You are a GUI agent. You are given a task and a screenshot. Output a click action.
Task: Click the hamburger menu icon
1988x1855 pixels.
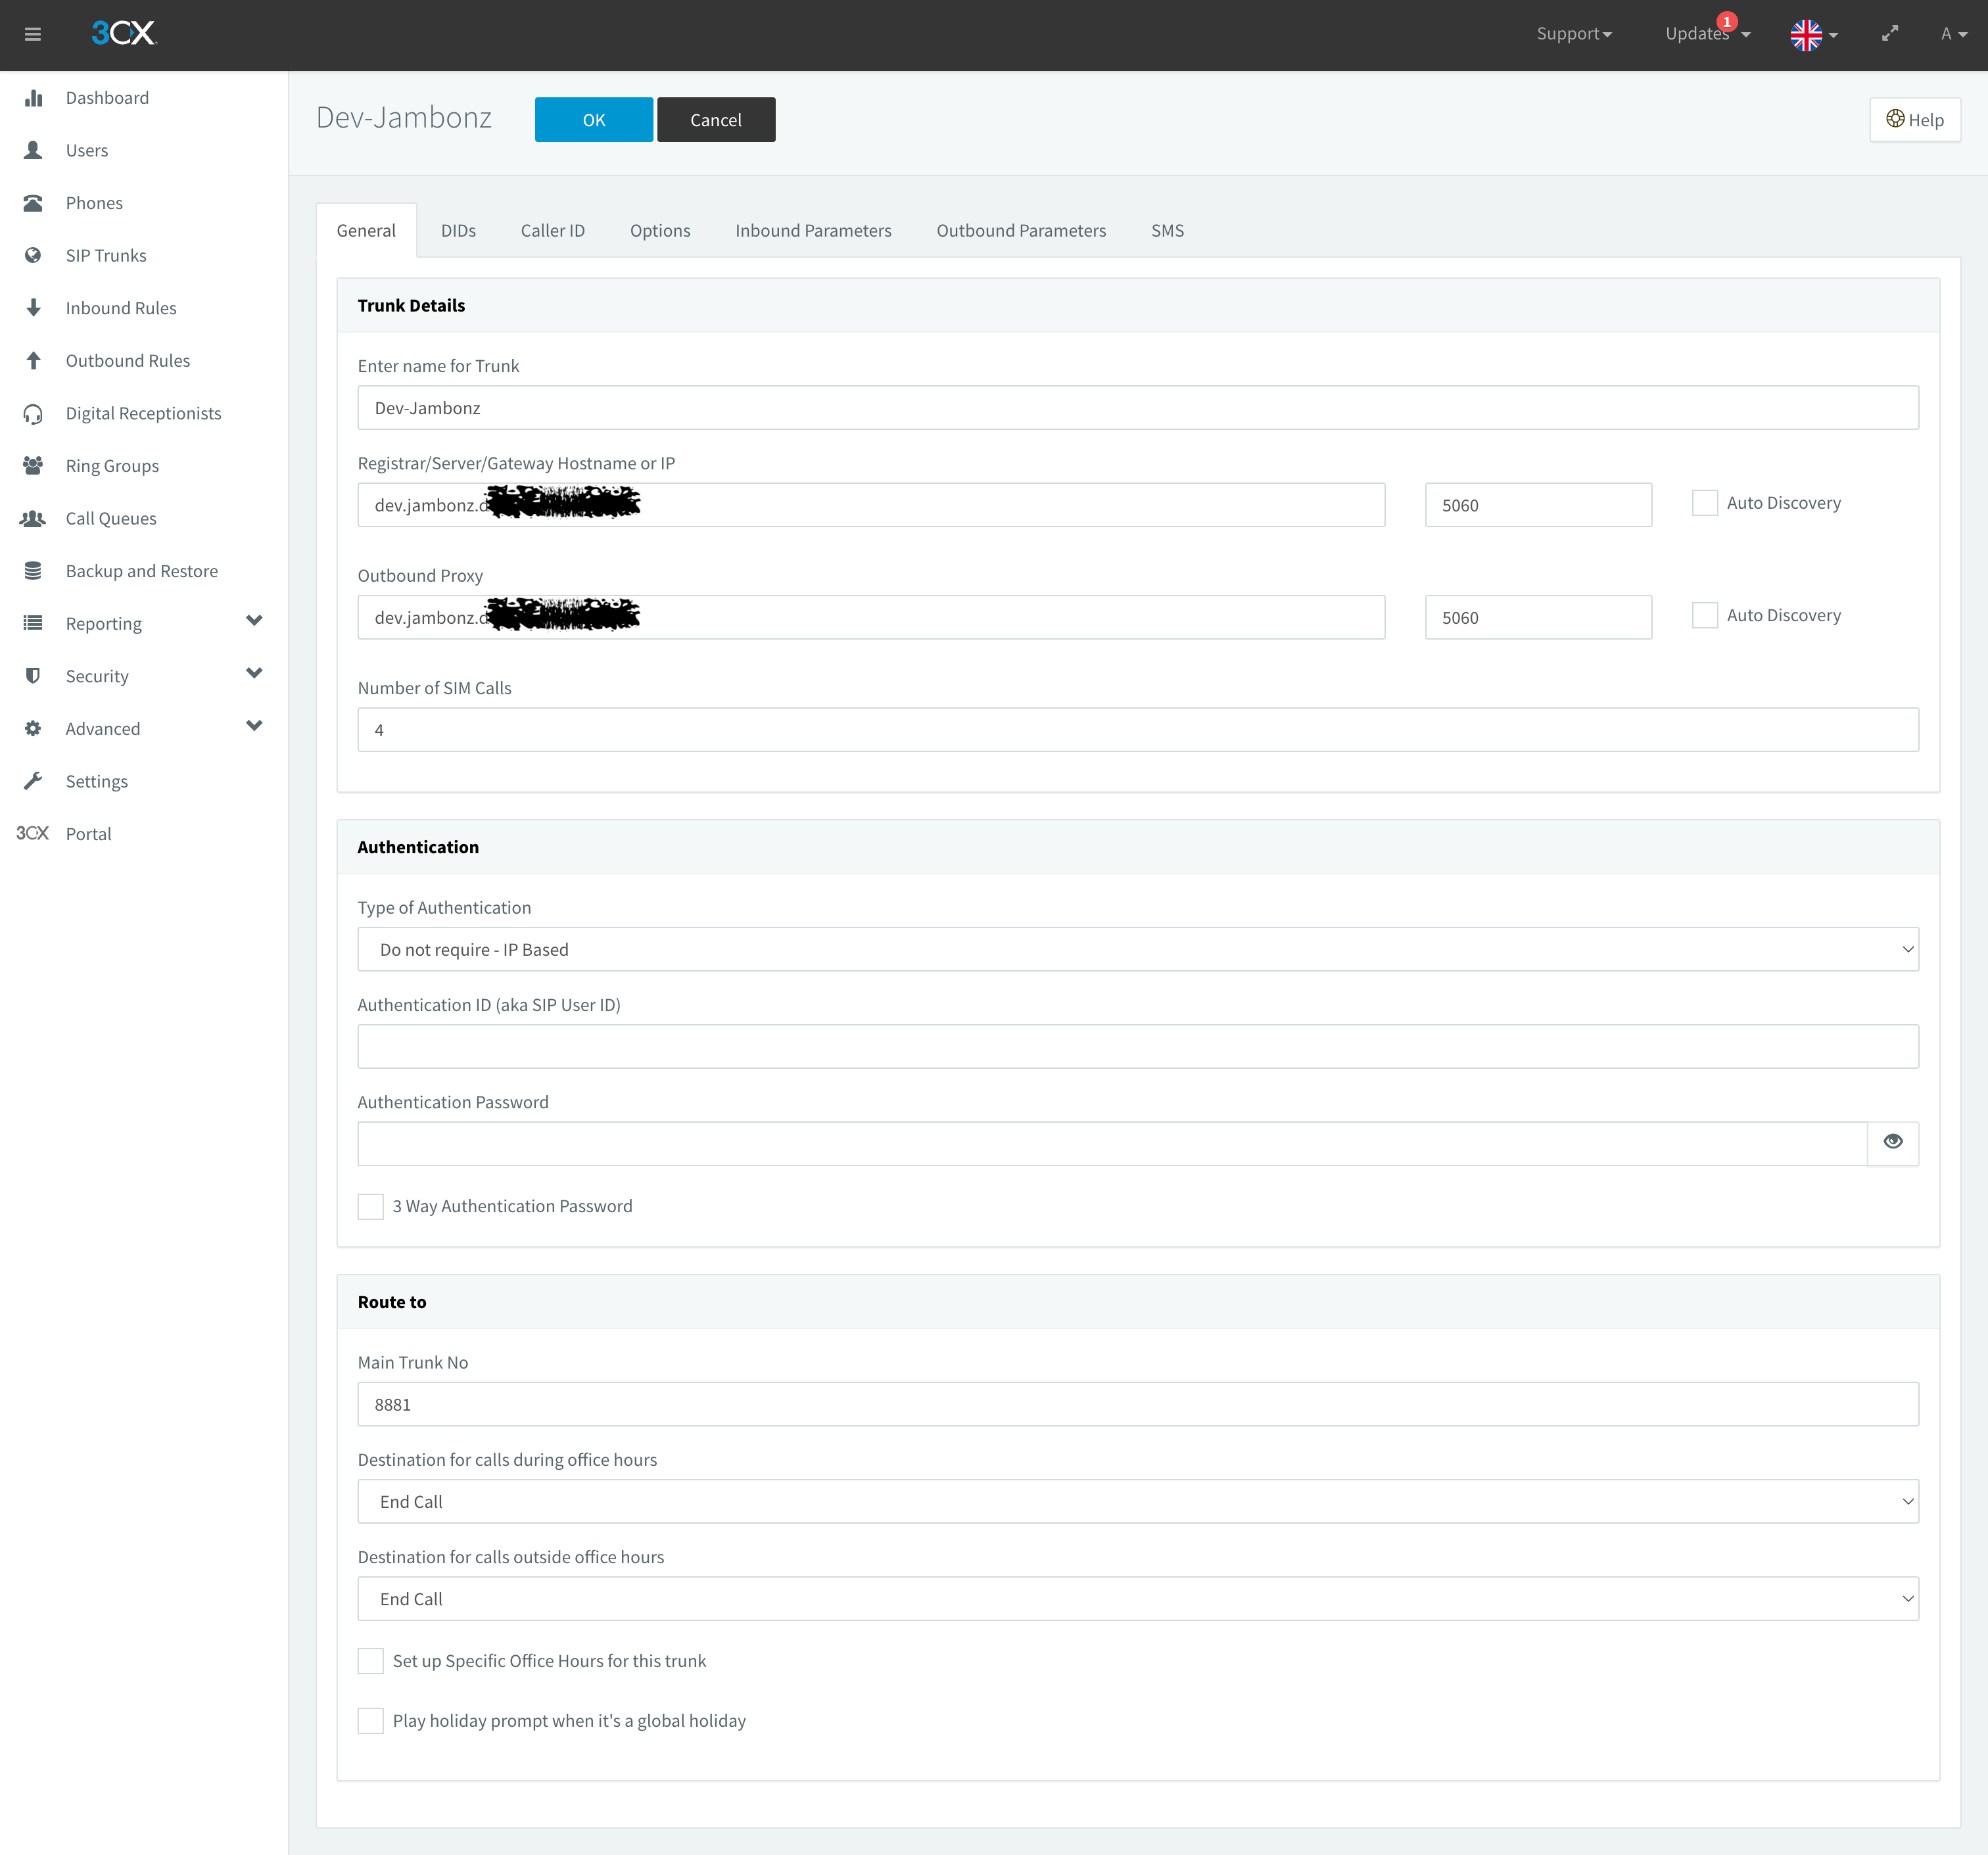[x=32, y=34]
